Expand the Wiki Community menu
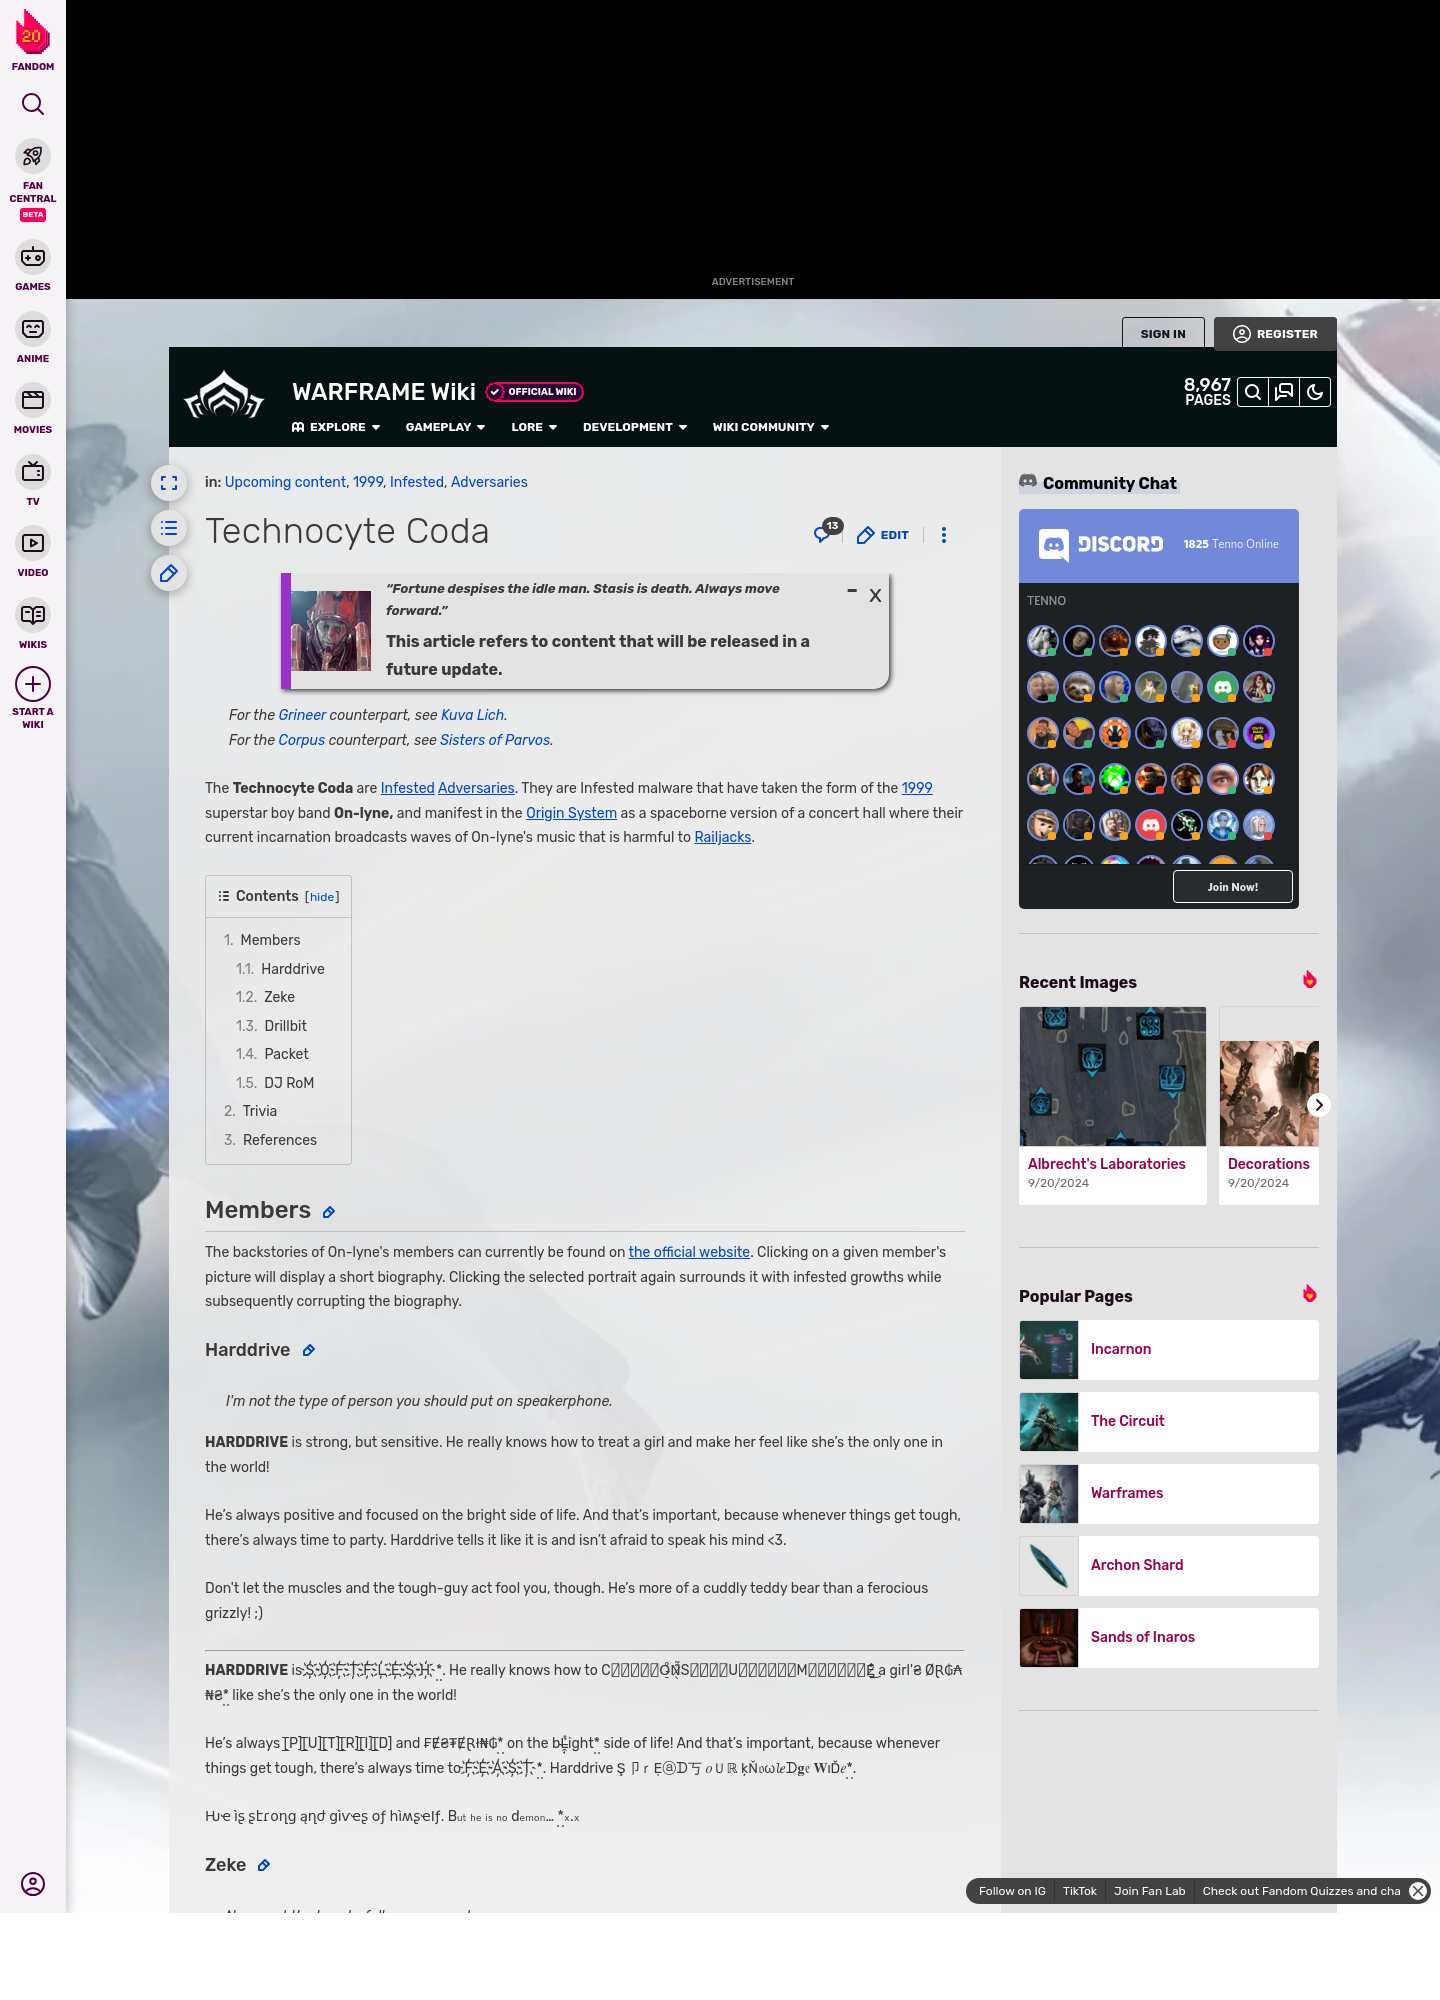Image resolution: width=1440 pixels, height=2000 pixels. click(771, 427)
